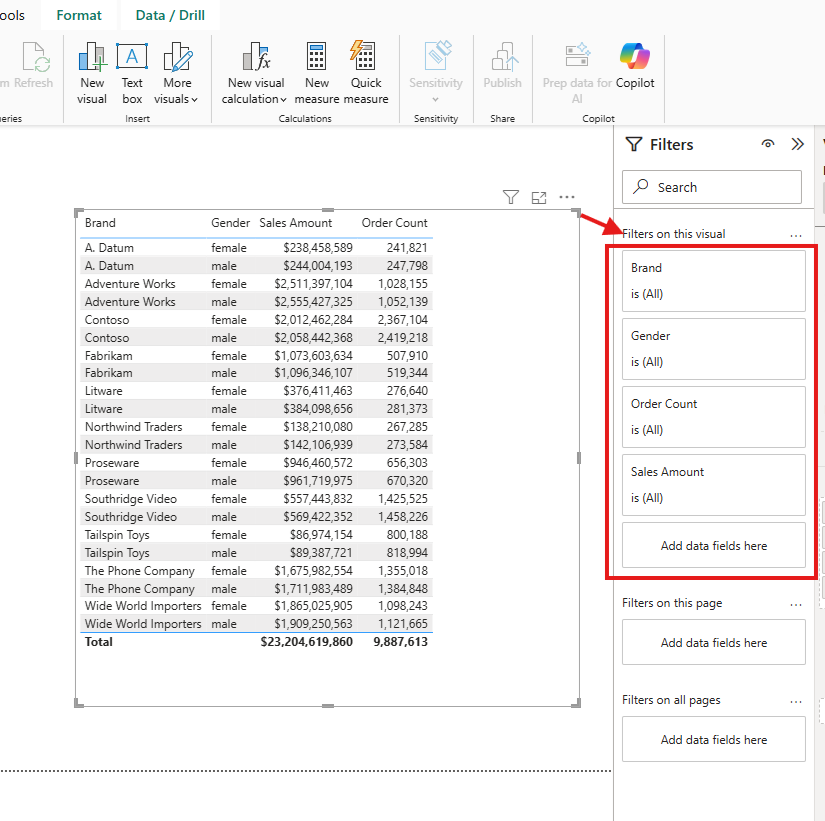Click Tailspin Toys female amount $86,974,154
The height and width of the screenshot is (821, 825).
click(x=321, y=535)
